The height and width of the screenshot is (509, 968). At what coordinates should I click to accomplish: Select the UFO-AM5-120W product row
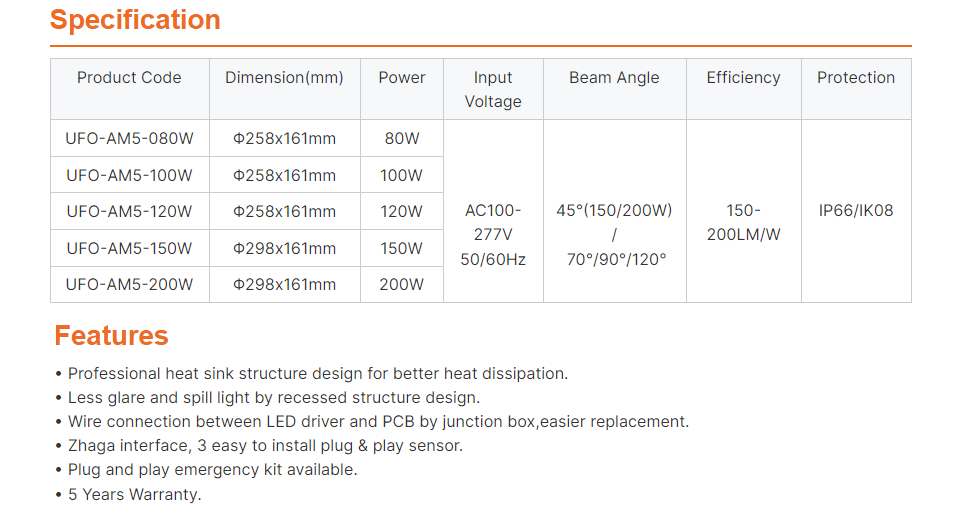click(129, 212)
